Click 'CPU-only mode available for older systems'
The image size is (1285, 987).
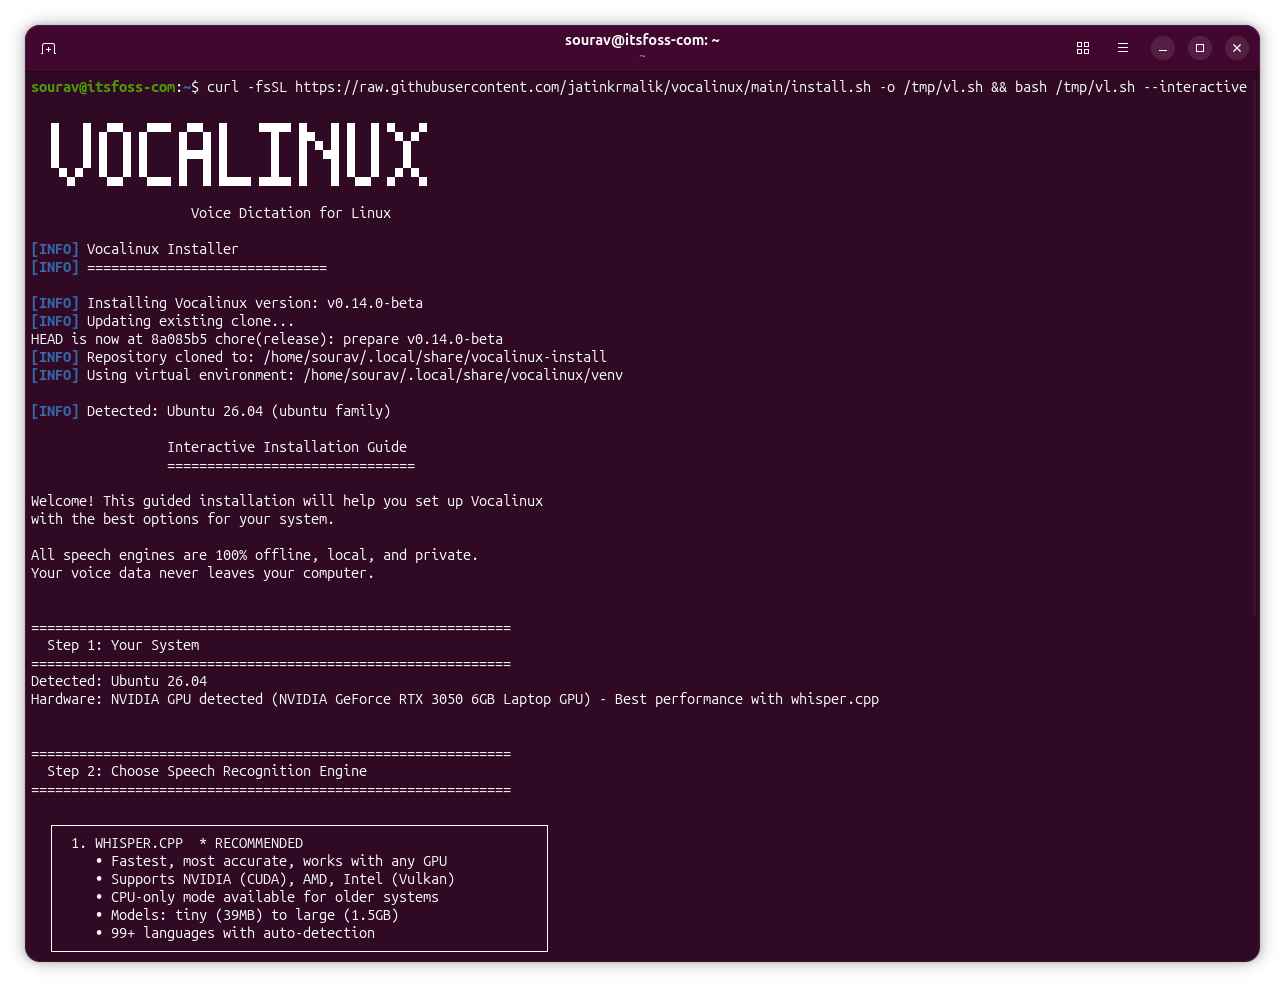point(275,897)
